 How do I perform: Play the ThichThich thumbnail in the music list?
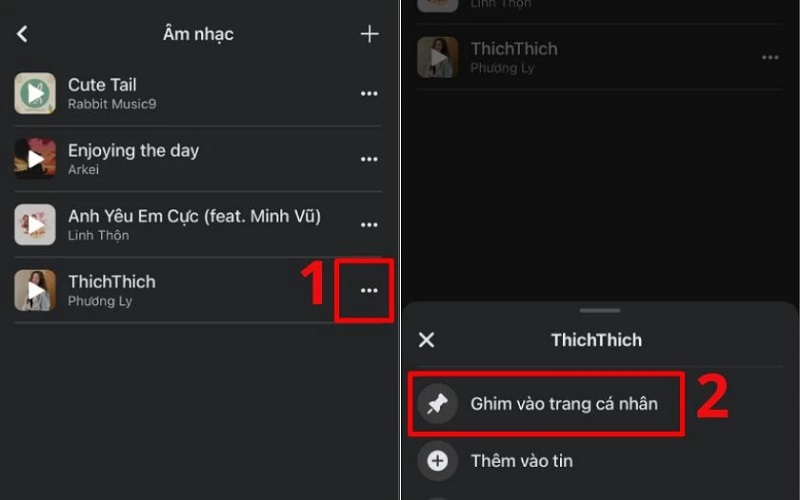pos(35,290)
